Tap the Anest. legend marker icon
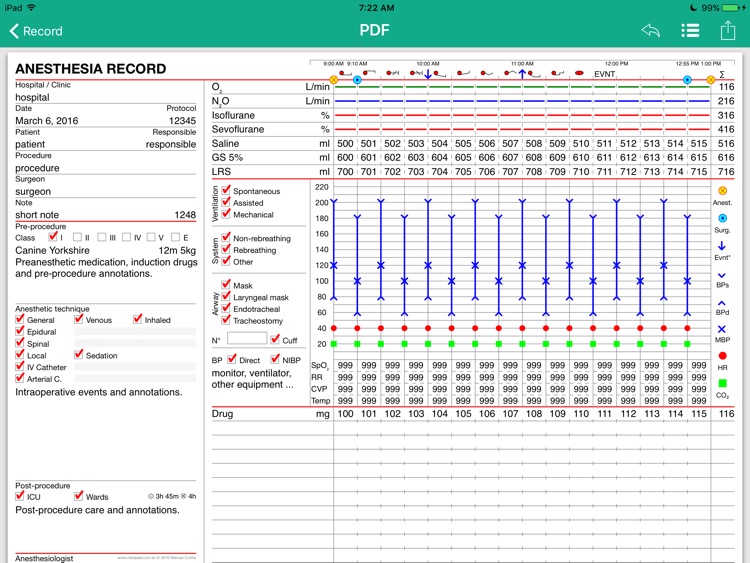This screenshot has width=750, height=563. 722,190
